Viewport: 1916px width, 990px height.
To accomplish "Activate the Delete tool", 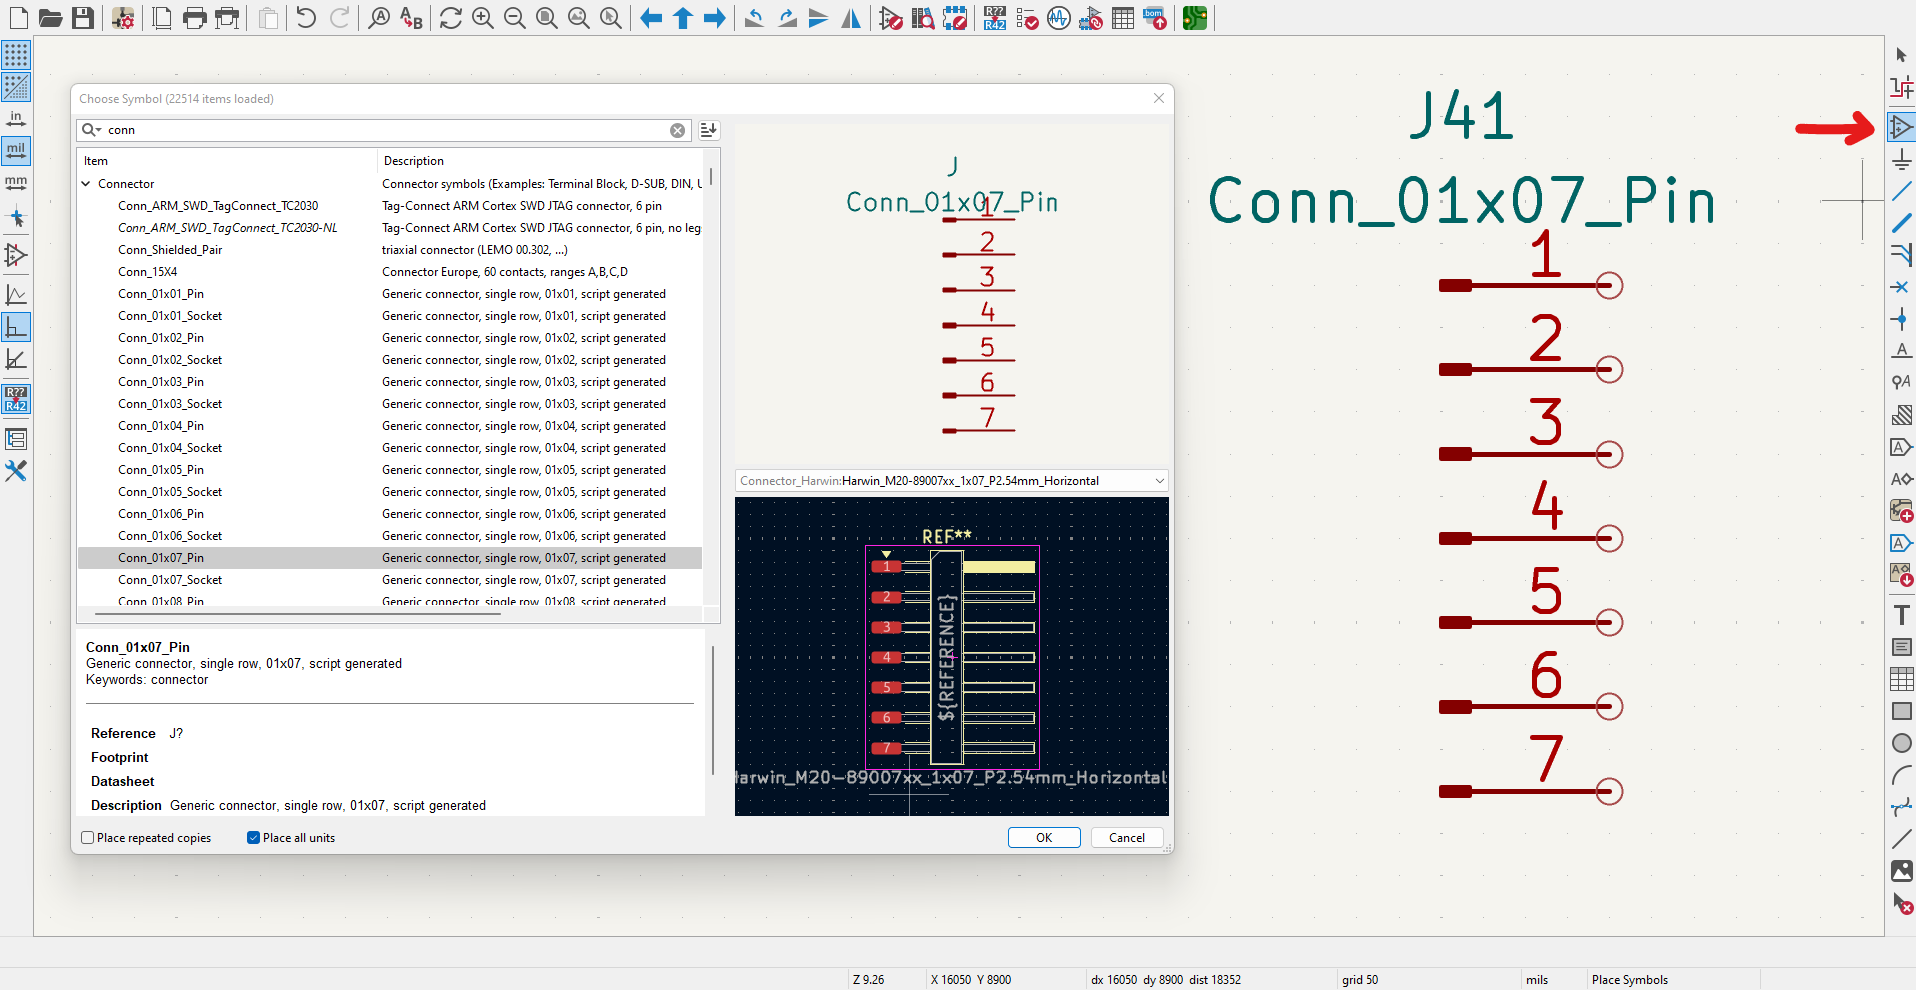I will coord(1901,903).
